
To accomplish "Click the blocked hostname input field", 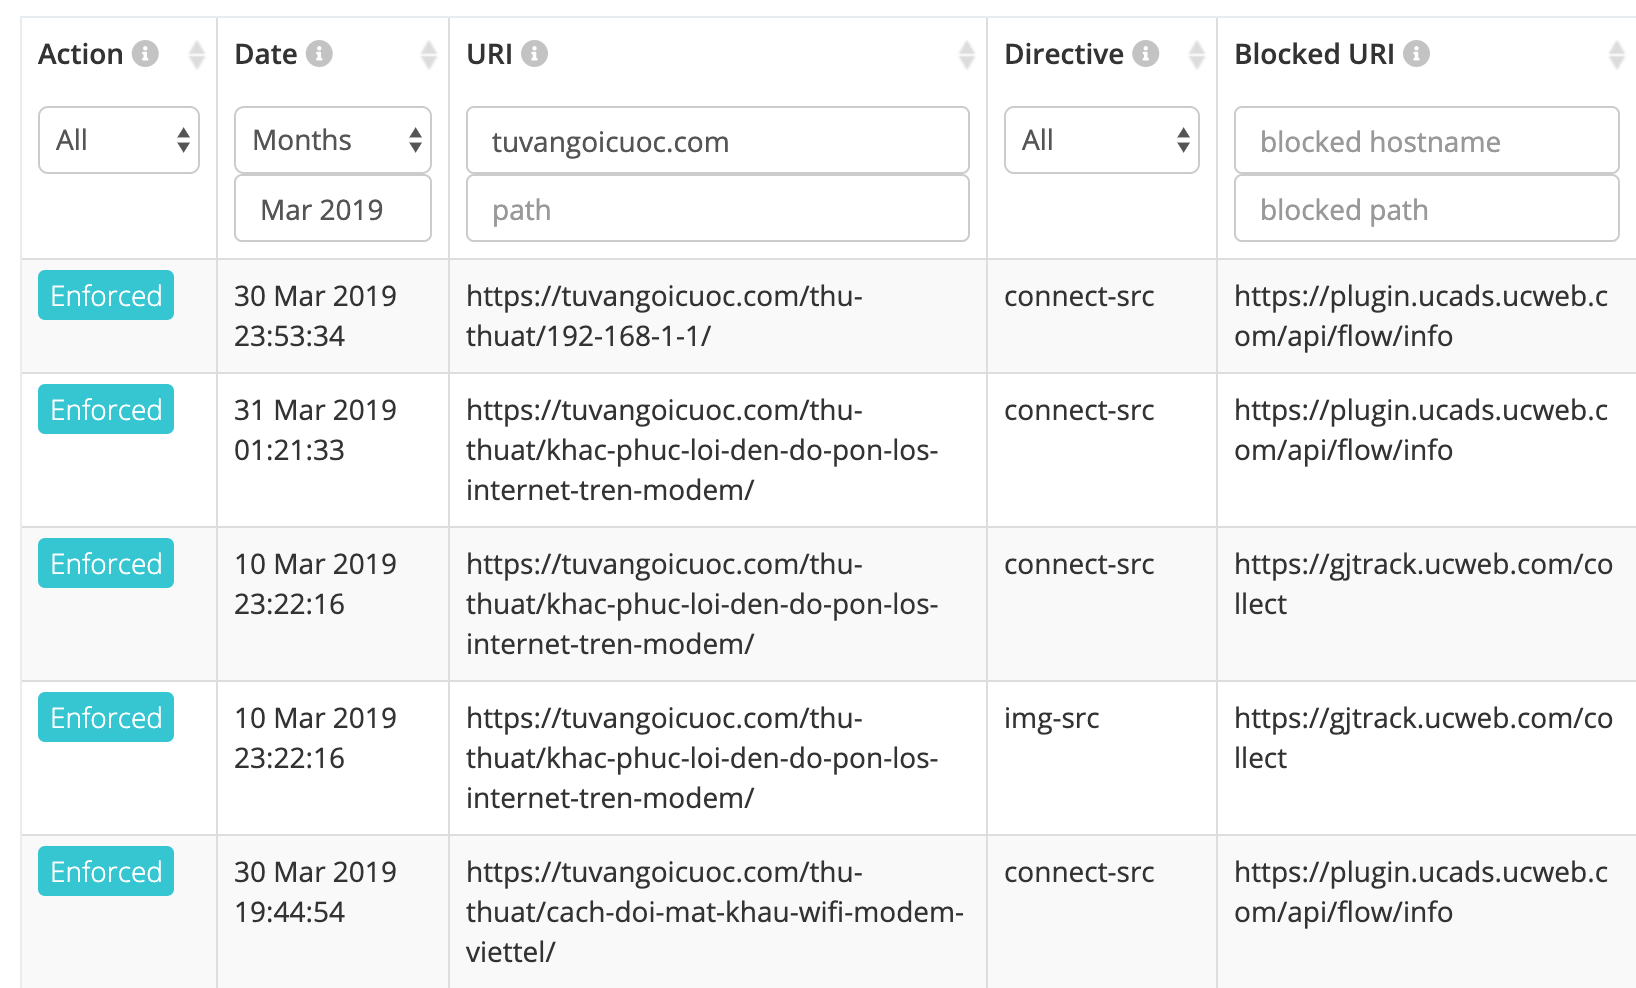I will tap(1427, 140).
